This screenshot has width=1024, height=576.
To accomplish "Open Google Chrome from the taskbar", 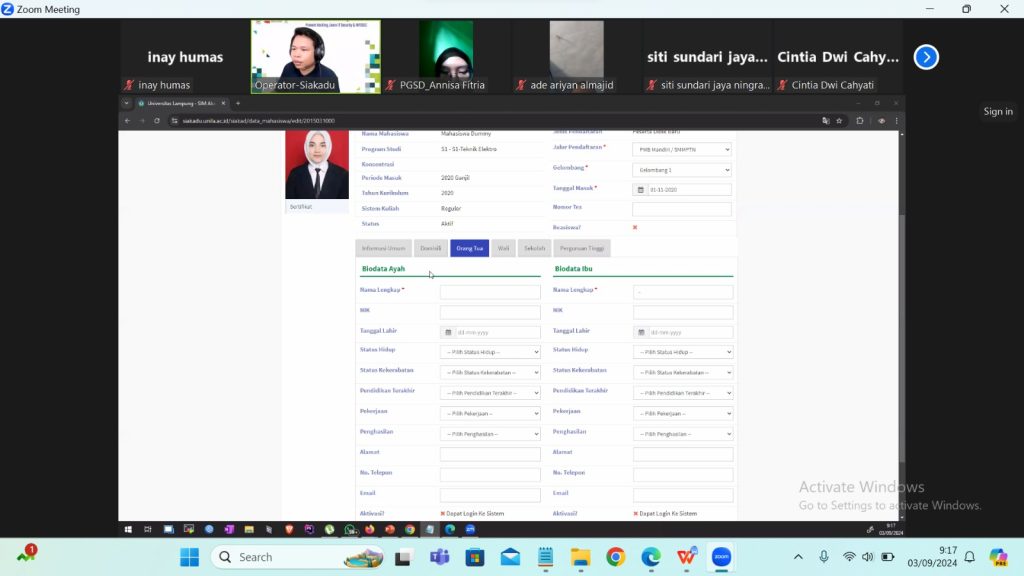I will point(615,557).
